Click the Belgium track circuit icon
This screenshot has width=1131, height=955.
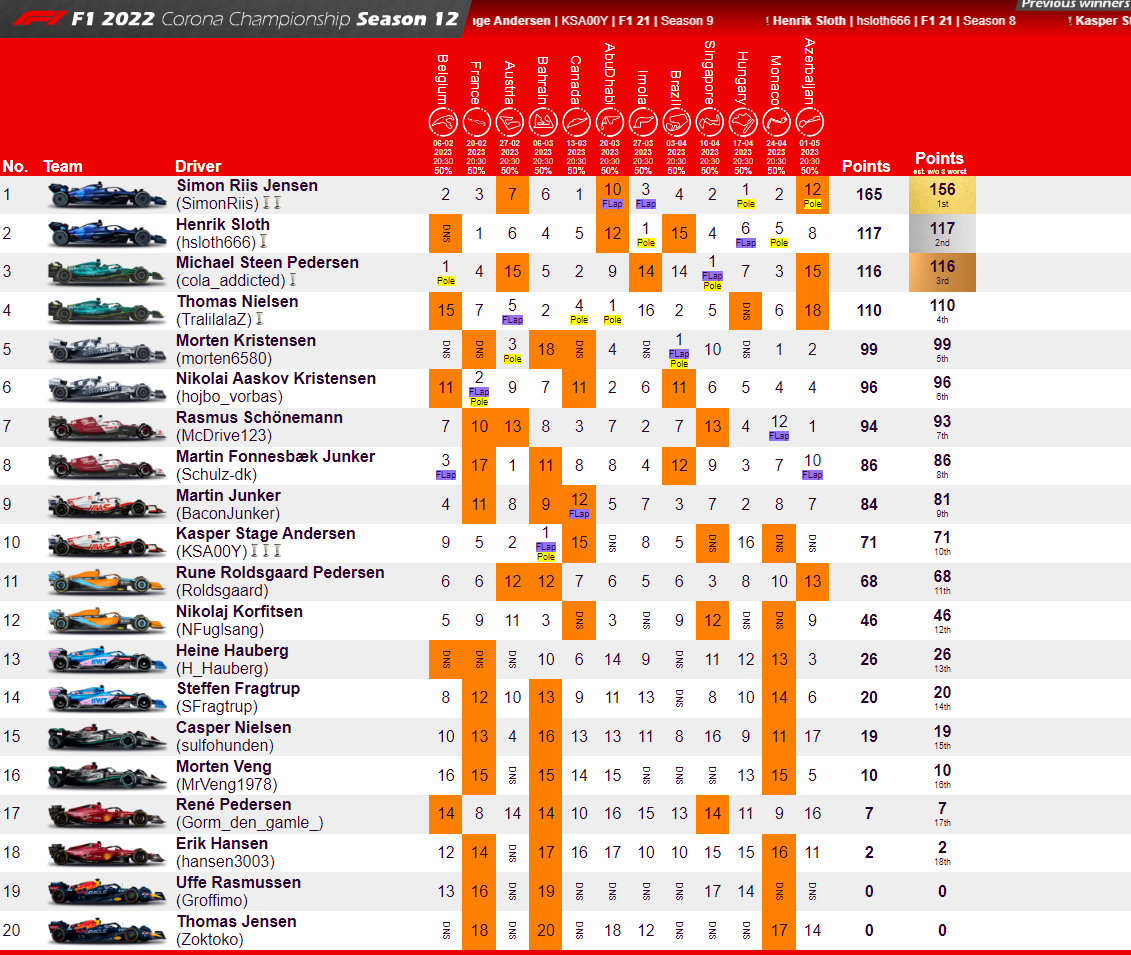click(443, 123)
